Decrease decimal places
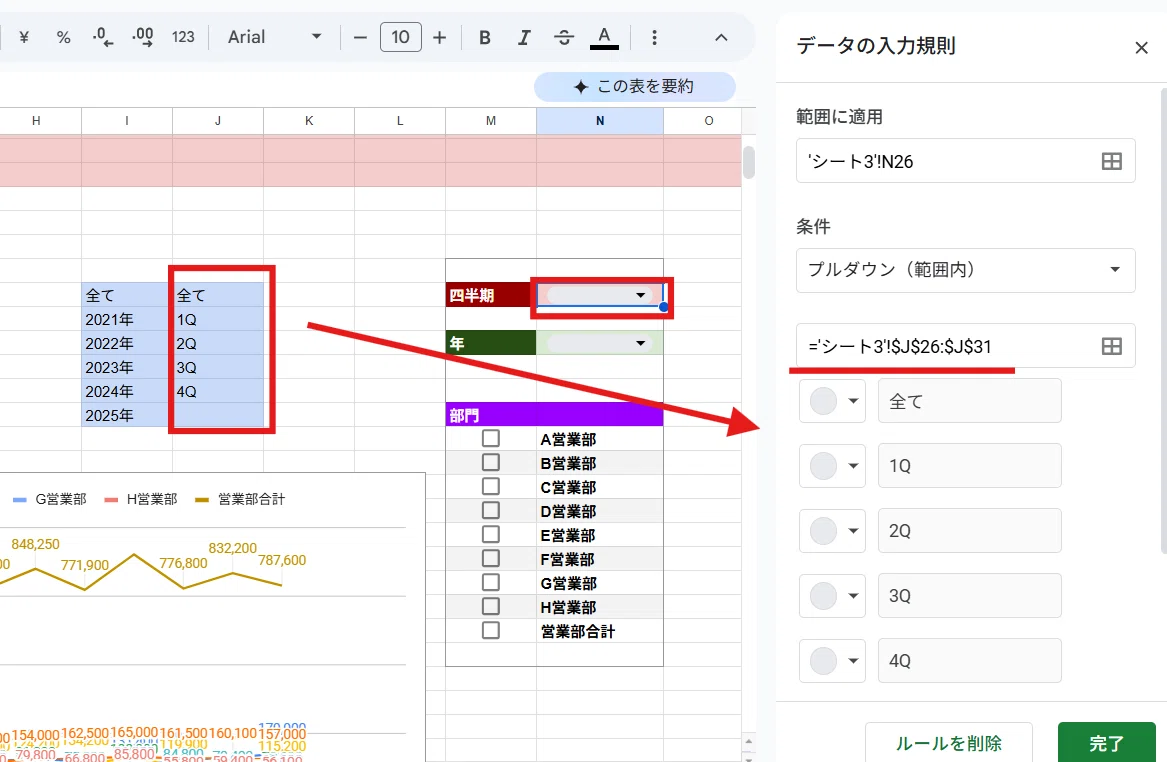The image size is (1167, 762). coord(103,37)
